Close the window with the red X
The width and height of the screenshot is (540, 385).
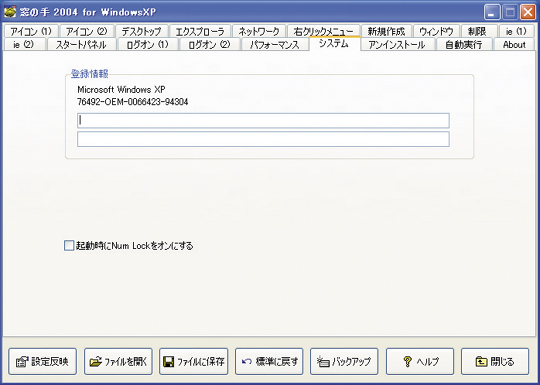point(528,13)
